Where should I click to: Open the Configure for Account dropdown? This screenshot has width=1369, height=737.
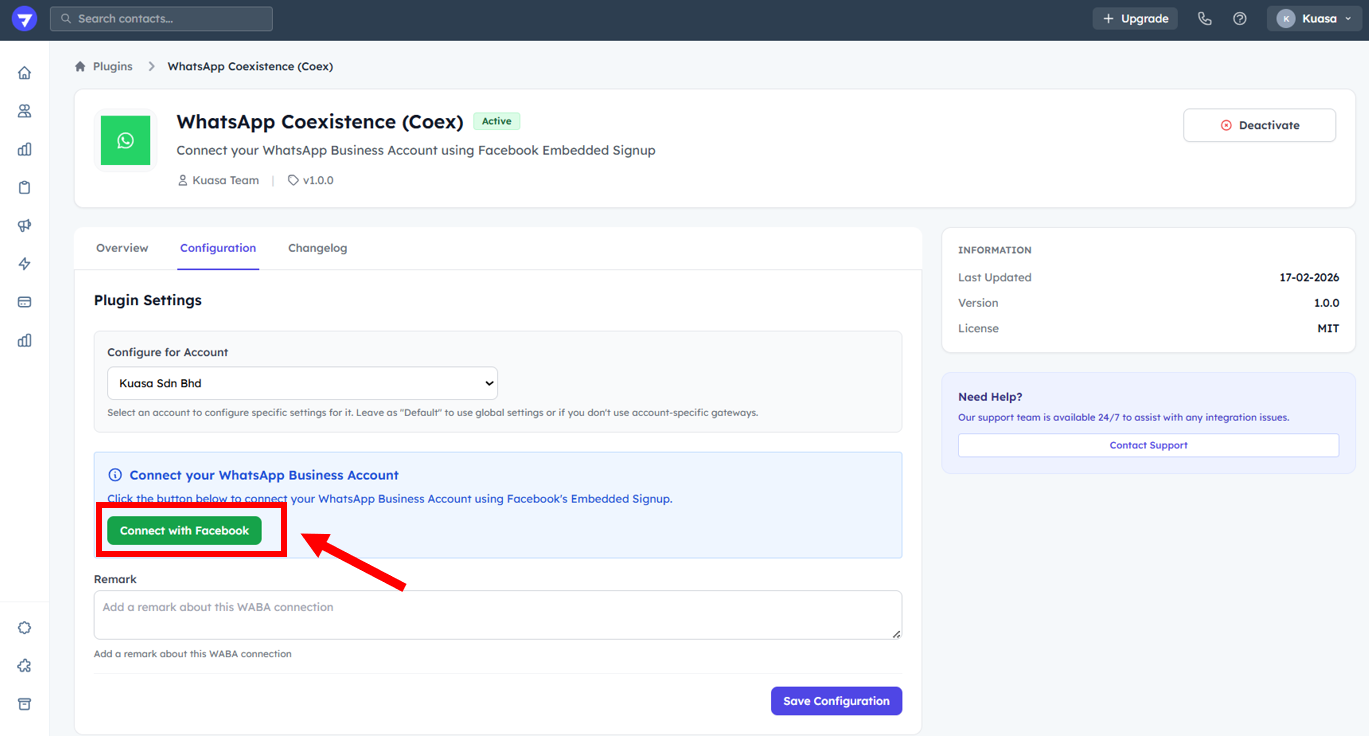tap(302, 383)
